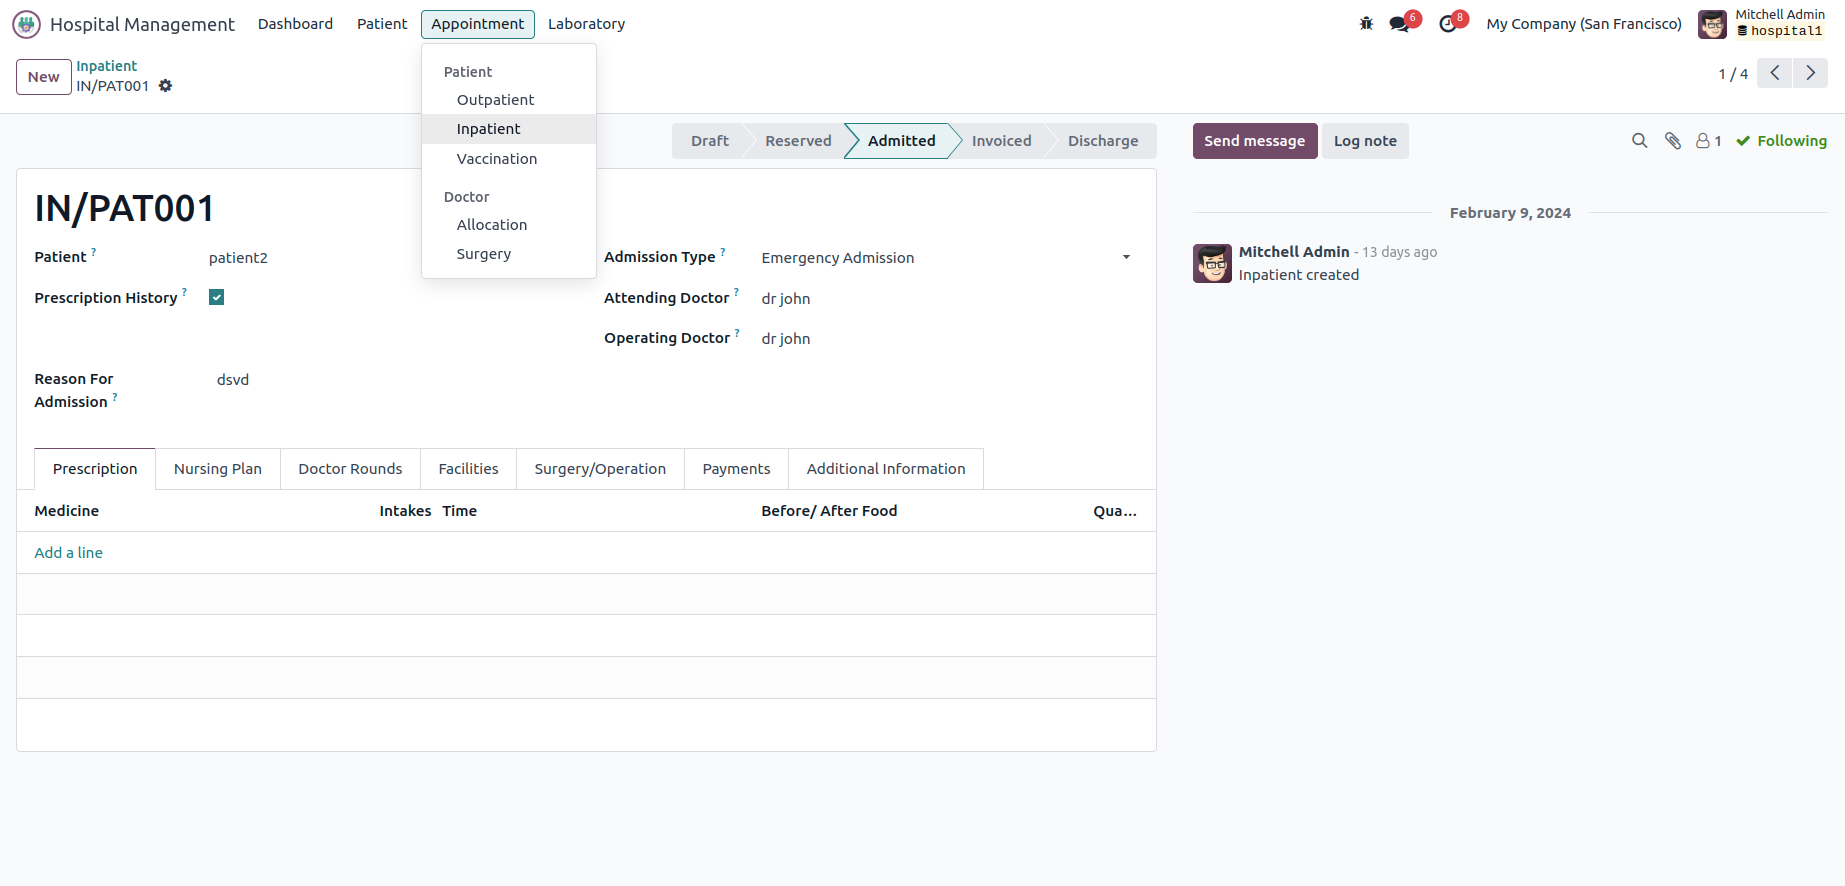Click the Add a line link
The height and width of the screenshot is (886, 1845).
tap(68, 553)
